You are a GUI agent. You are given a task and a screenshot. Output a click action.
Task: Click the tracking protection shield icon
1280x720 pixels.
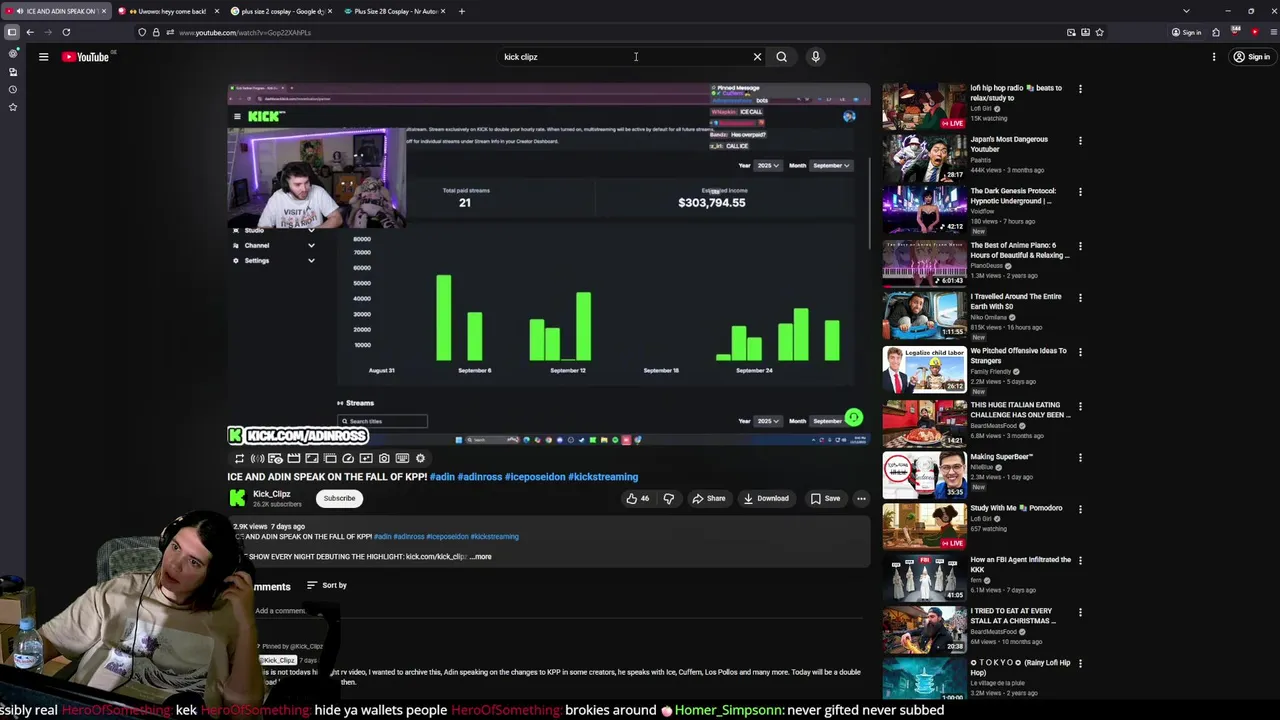pyautogui.click(x=142, y=32)
